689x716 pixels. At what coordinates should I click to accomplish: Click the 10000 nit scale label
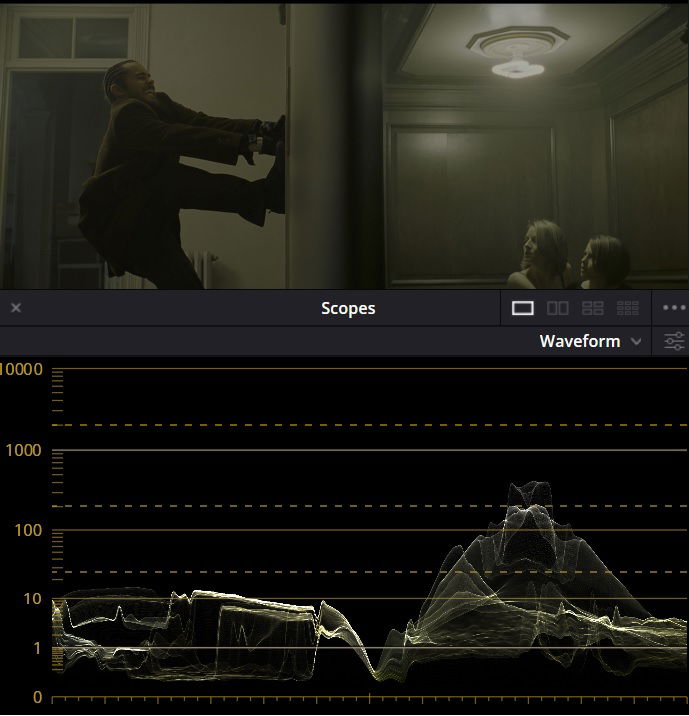[x=21, y=369]
